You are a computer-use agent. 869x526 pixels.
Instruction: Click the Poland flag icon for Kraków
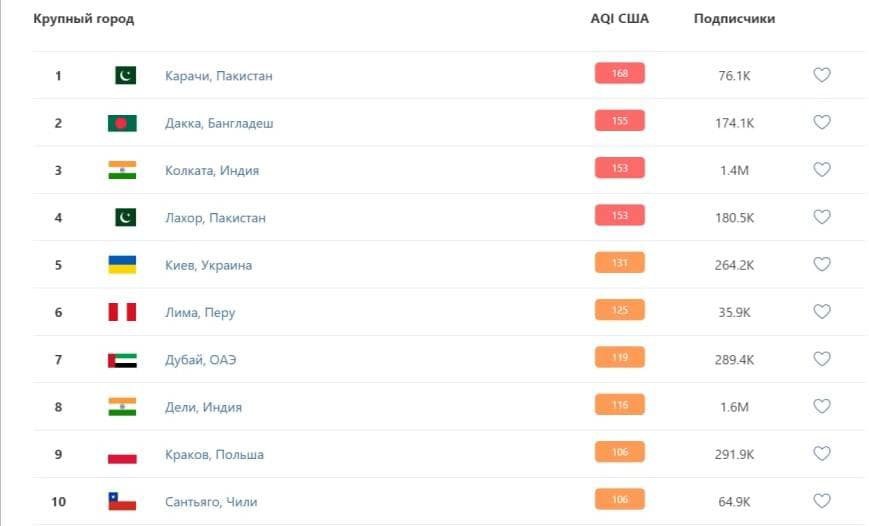pyautogui.click(x=122, y=455)
